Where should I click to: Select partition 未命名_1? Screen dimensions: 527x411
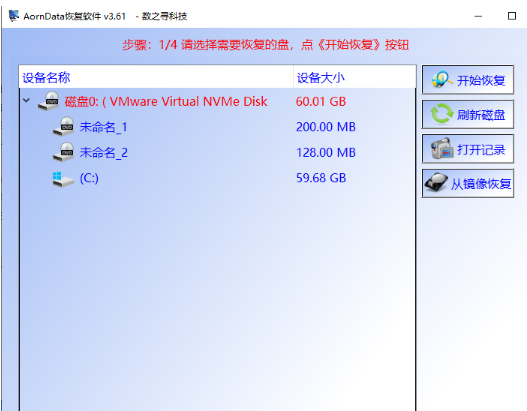[x=104, y=127]
